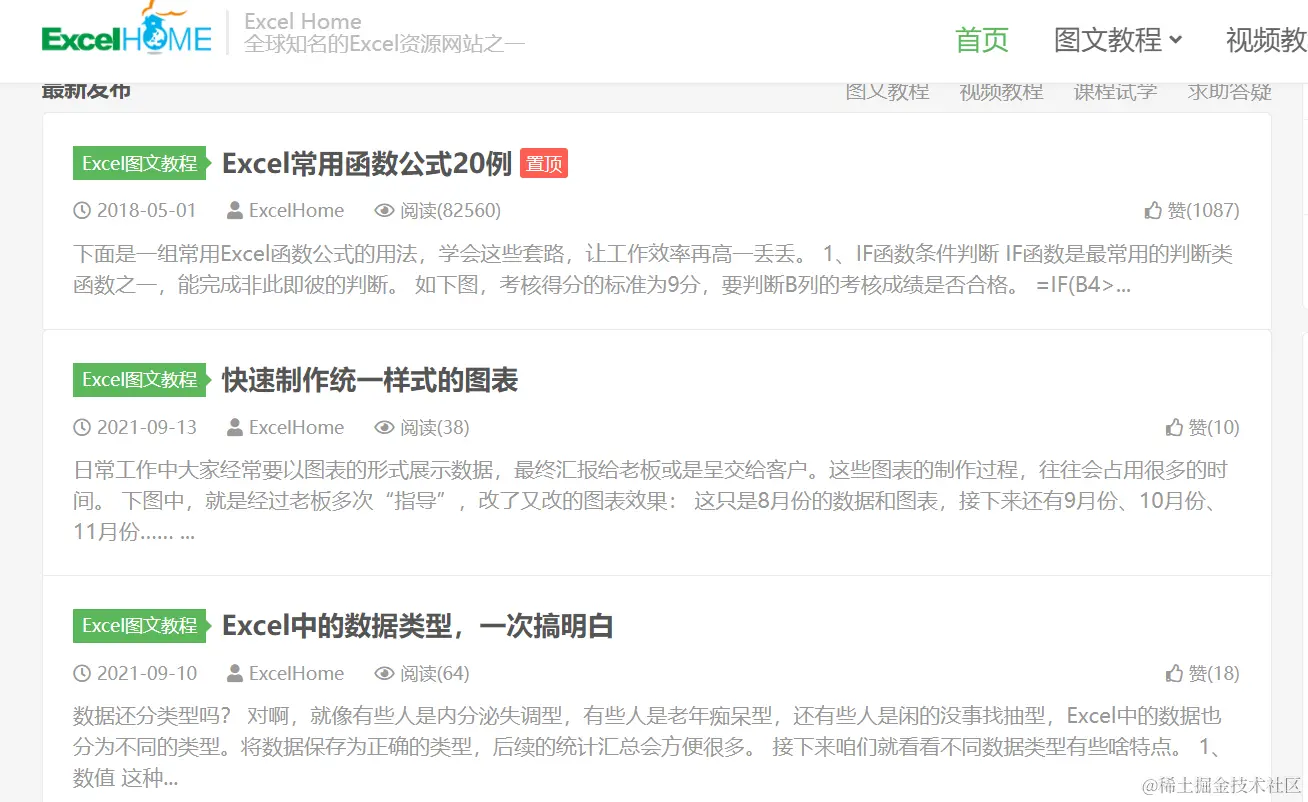Image resolution: width=1308 pixels, height=802 pixels.
Task: Click the author icon next to ExcelHome on first article
Action: click(x=236, y=210)
